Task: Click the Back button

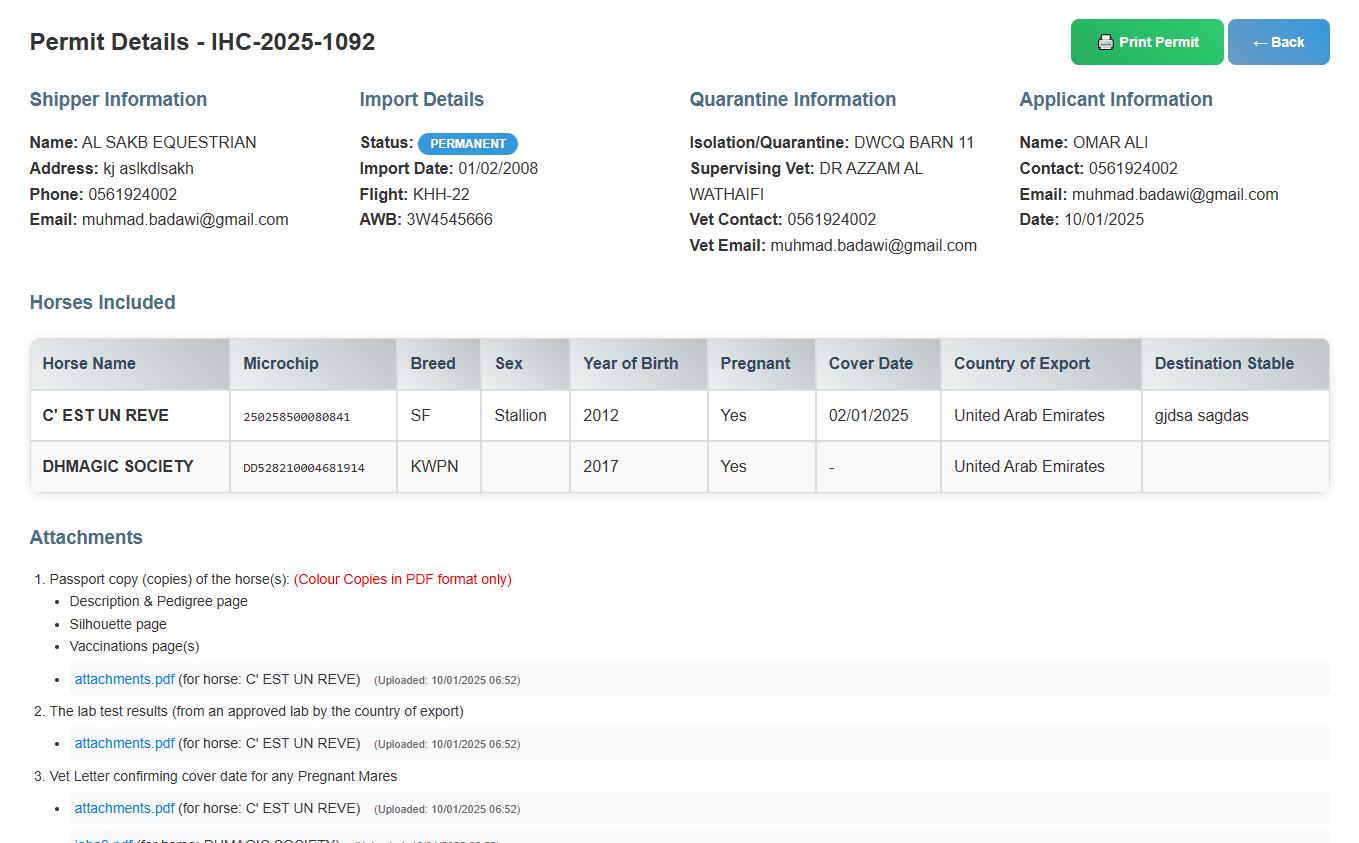Action: coord(1278,42)
